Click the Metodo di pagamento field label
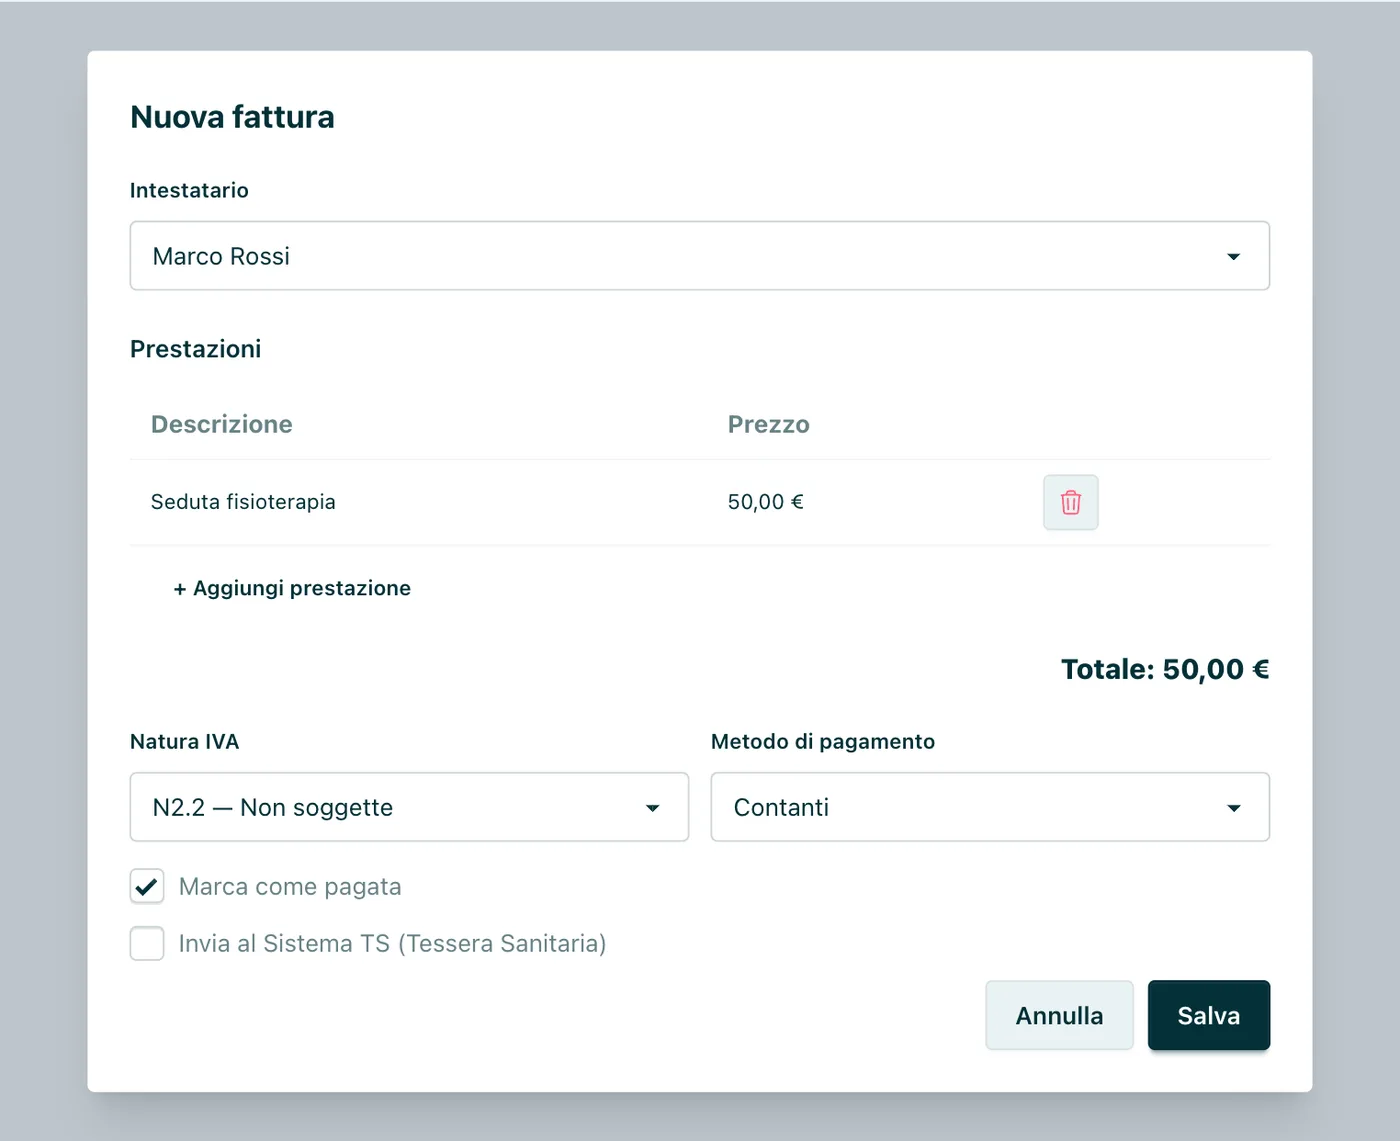Viewport: 1400px width, 1141px height. pyautogui.click(x=823, y=742)
